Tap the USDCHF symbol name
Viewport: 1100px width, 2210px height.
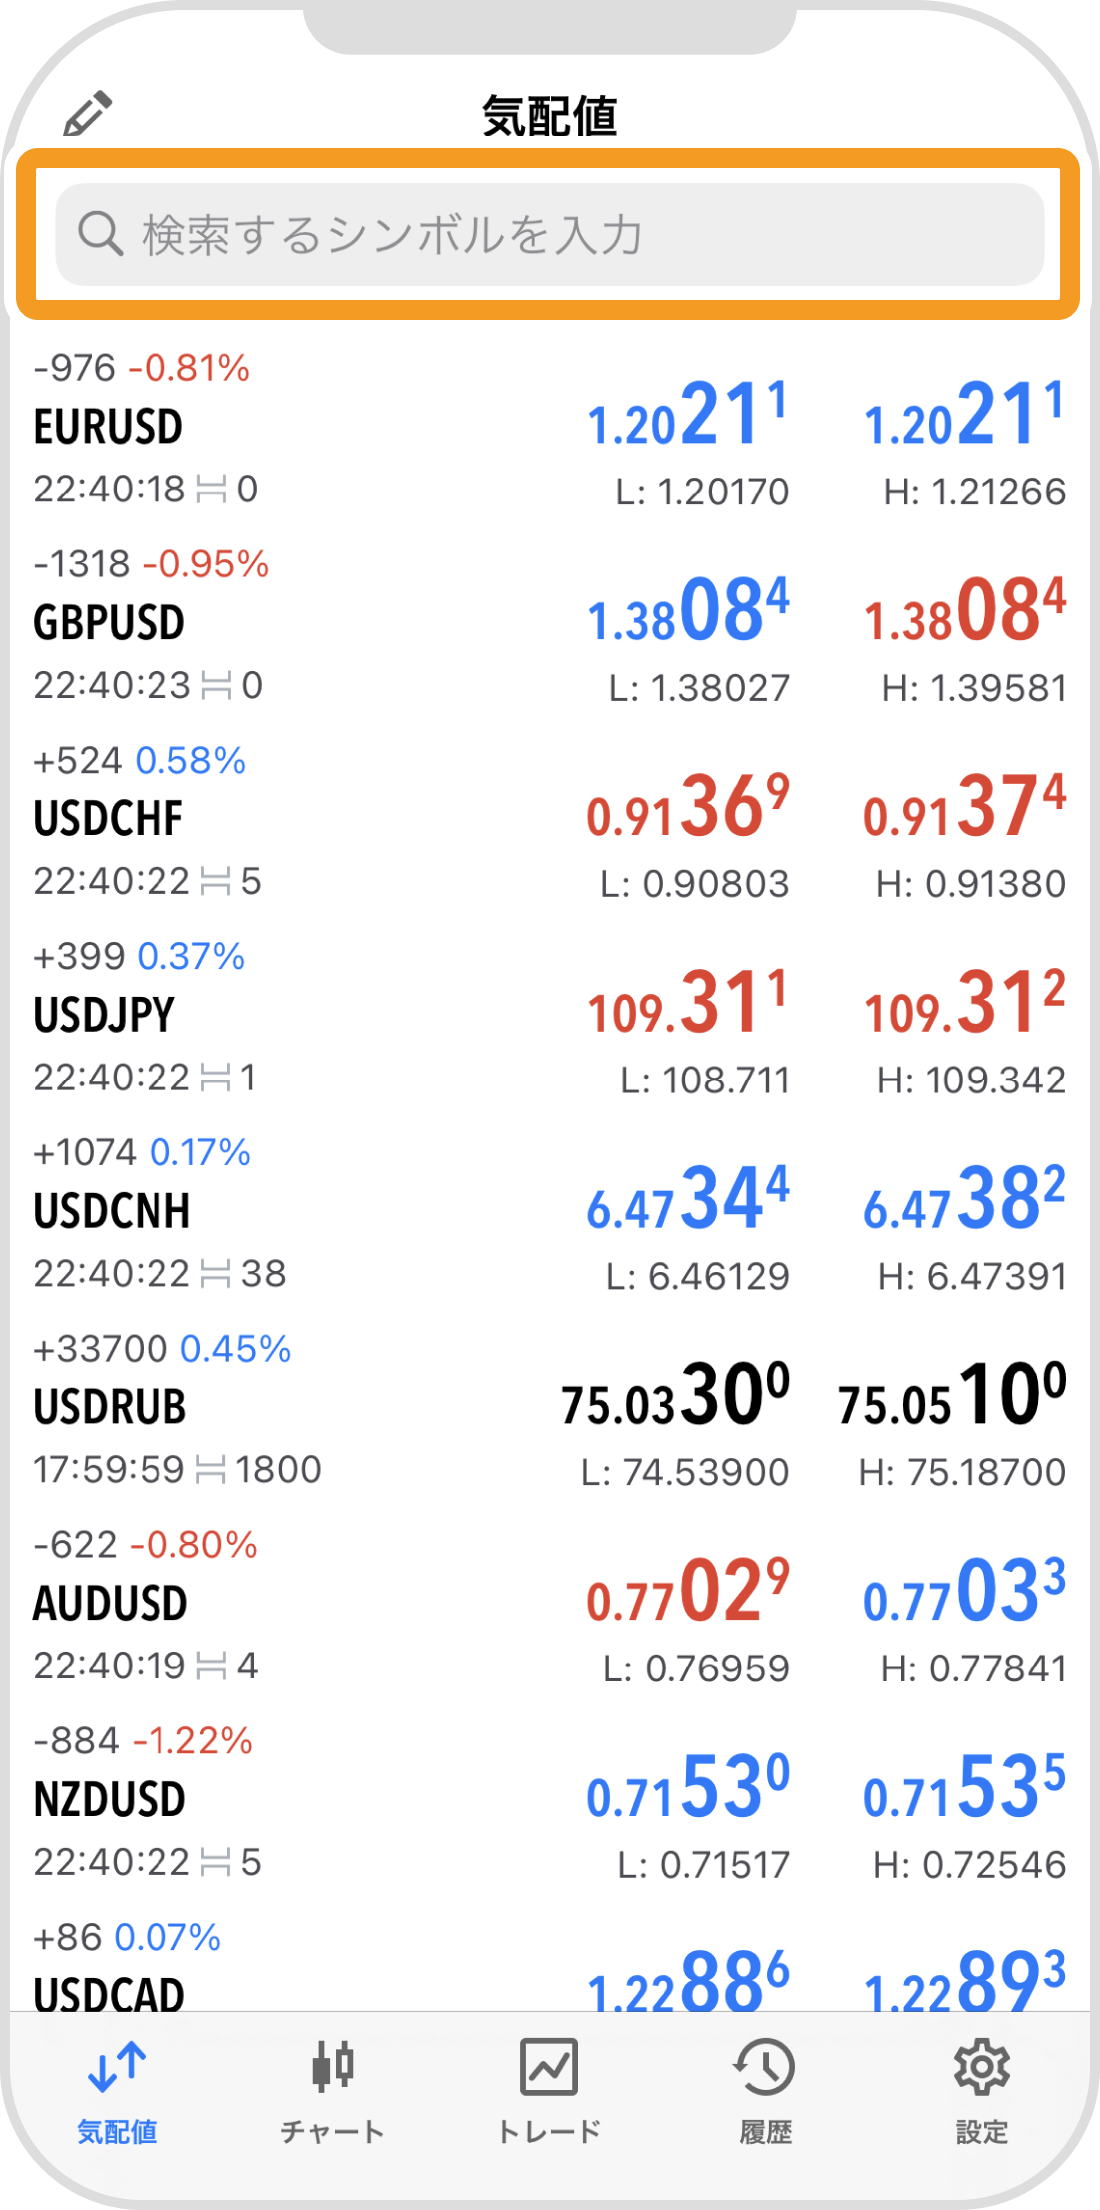click(x=108, y=819)
